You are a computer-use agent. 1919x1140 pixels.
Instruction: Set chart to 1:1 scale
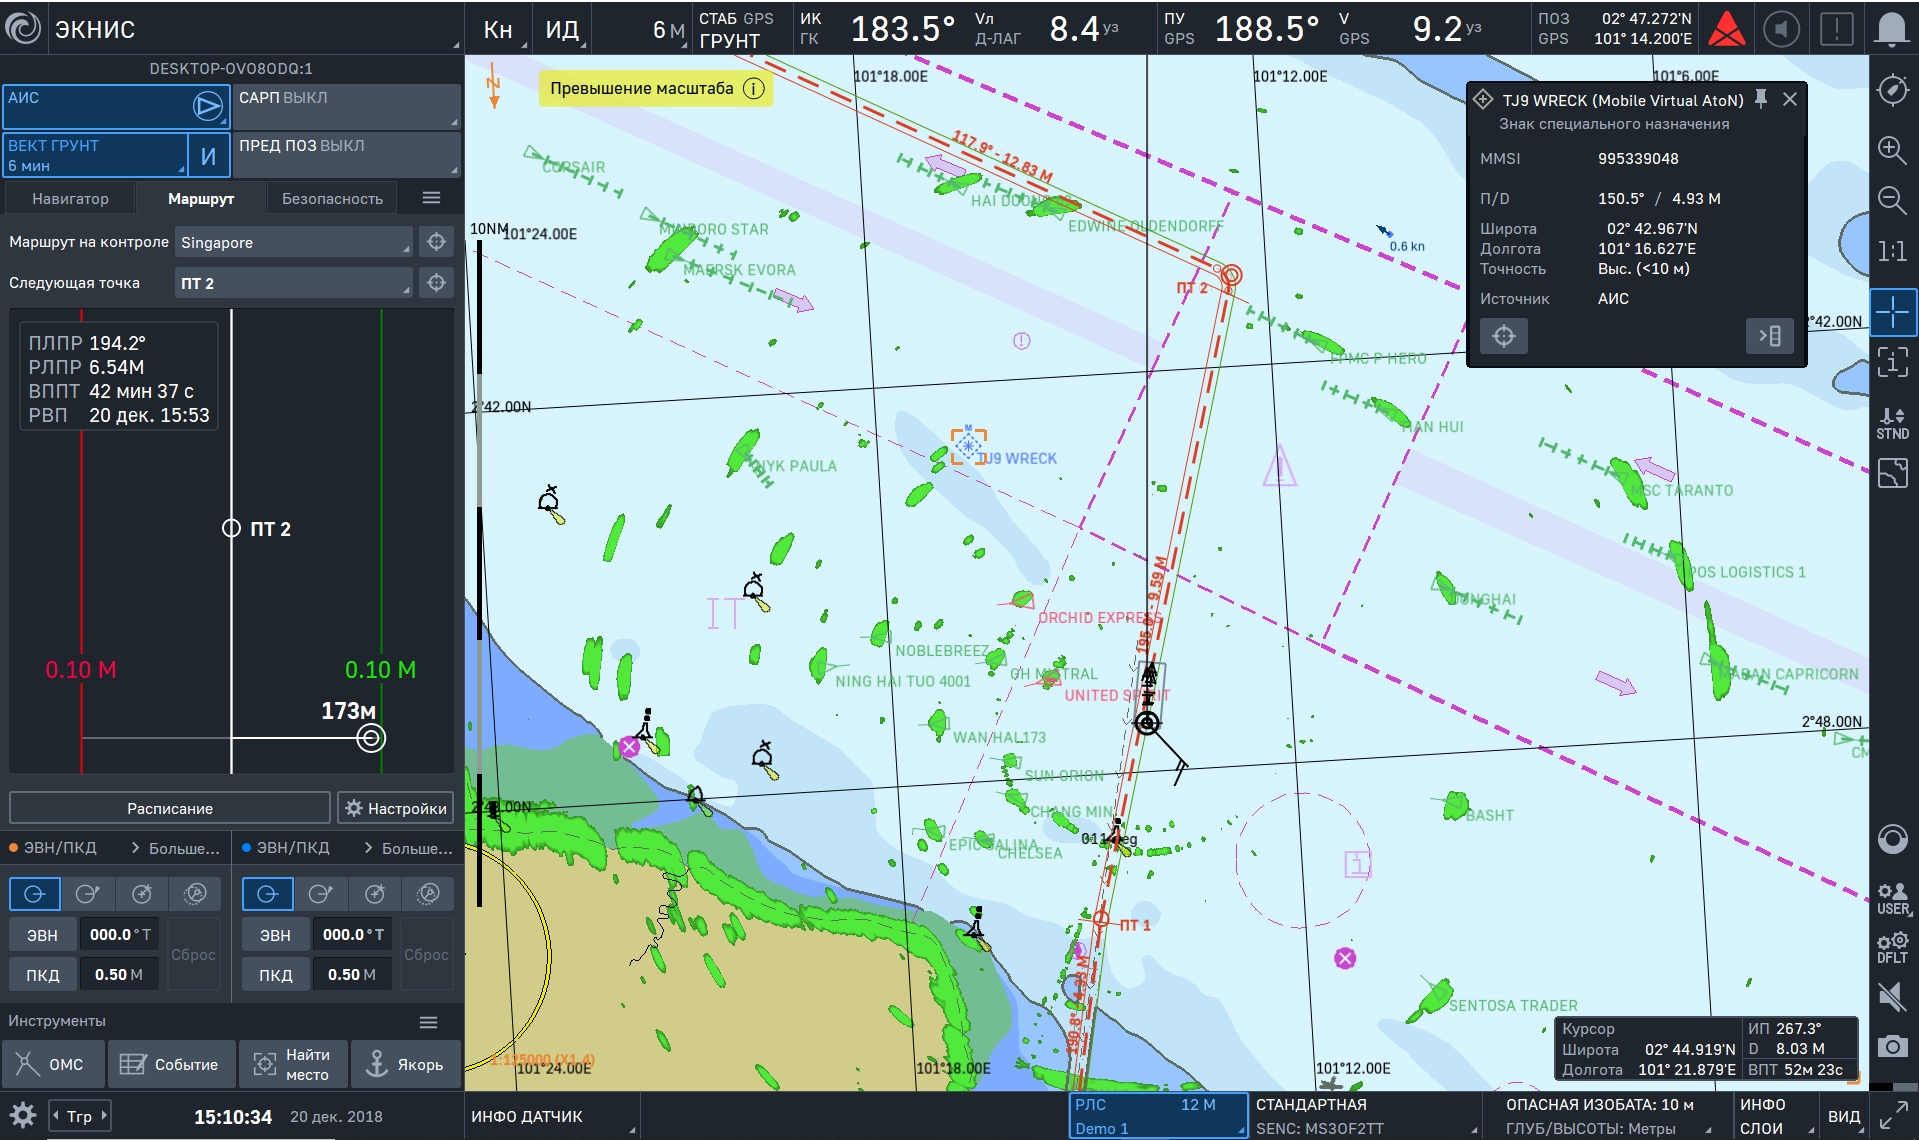coord(1891,251)
